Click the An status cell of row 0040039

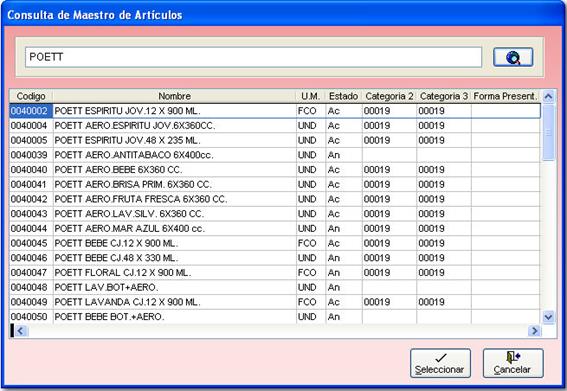coord(344,155)
